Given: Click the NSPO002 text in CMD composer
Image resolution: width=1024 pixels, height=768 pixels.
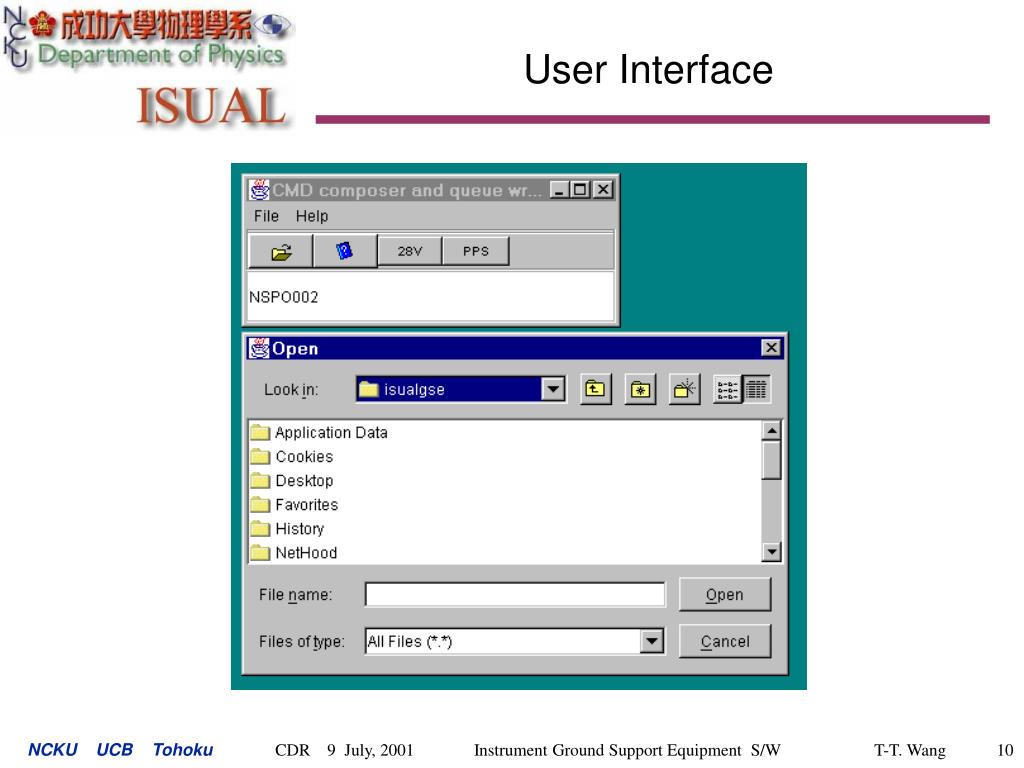Looking at the screenshot, I should pos(283,297).
